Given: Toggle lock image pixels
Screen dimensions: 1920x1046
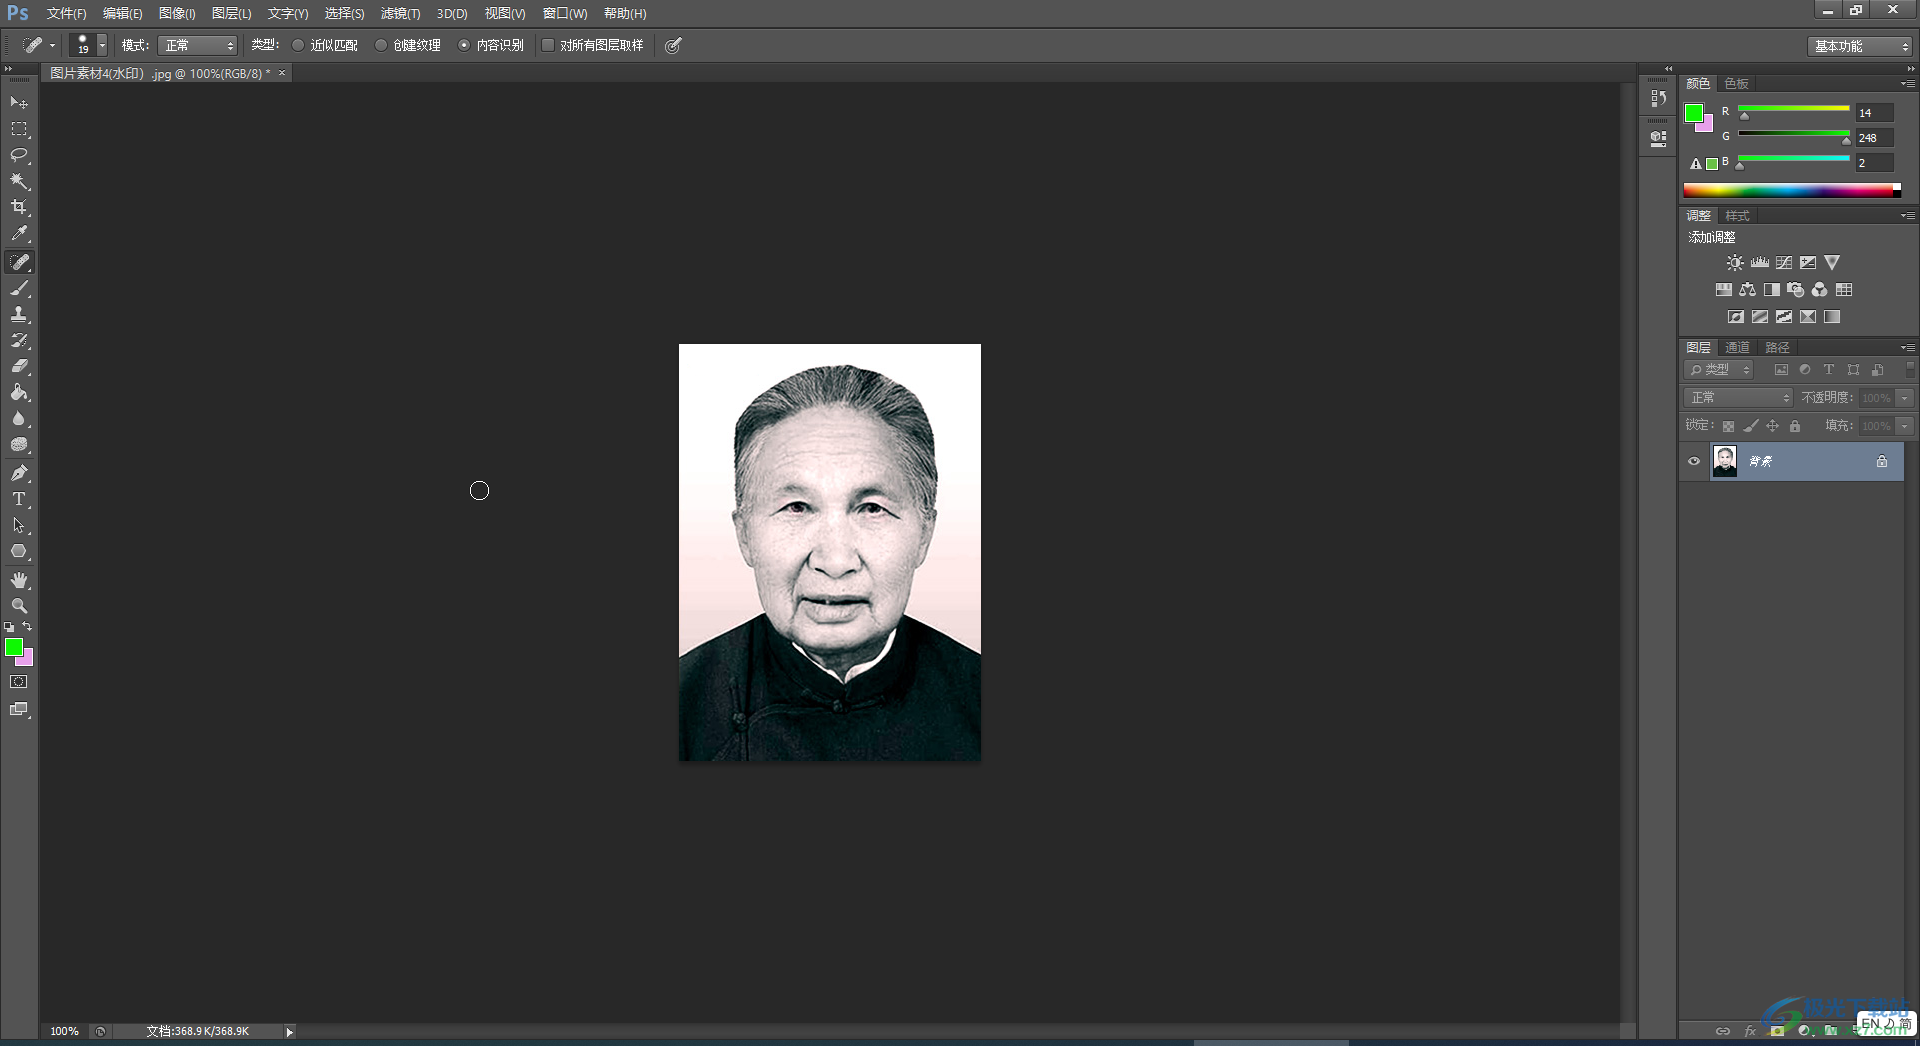Looking at the screenshot, I should (x=1750, y=426).
